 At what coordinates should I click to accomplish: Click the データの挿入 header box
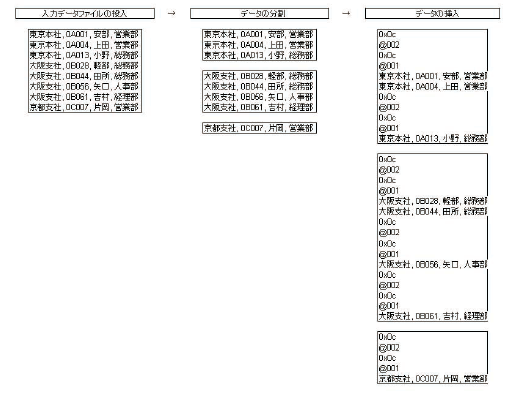(432, 13)
